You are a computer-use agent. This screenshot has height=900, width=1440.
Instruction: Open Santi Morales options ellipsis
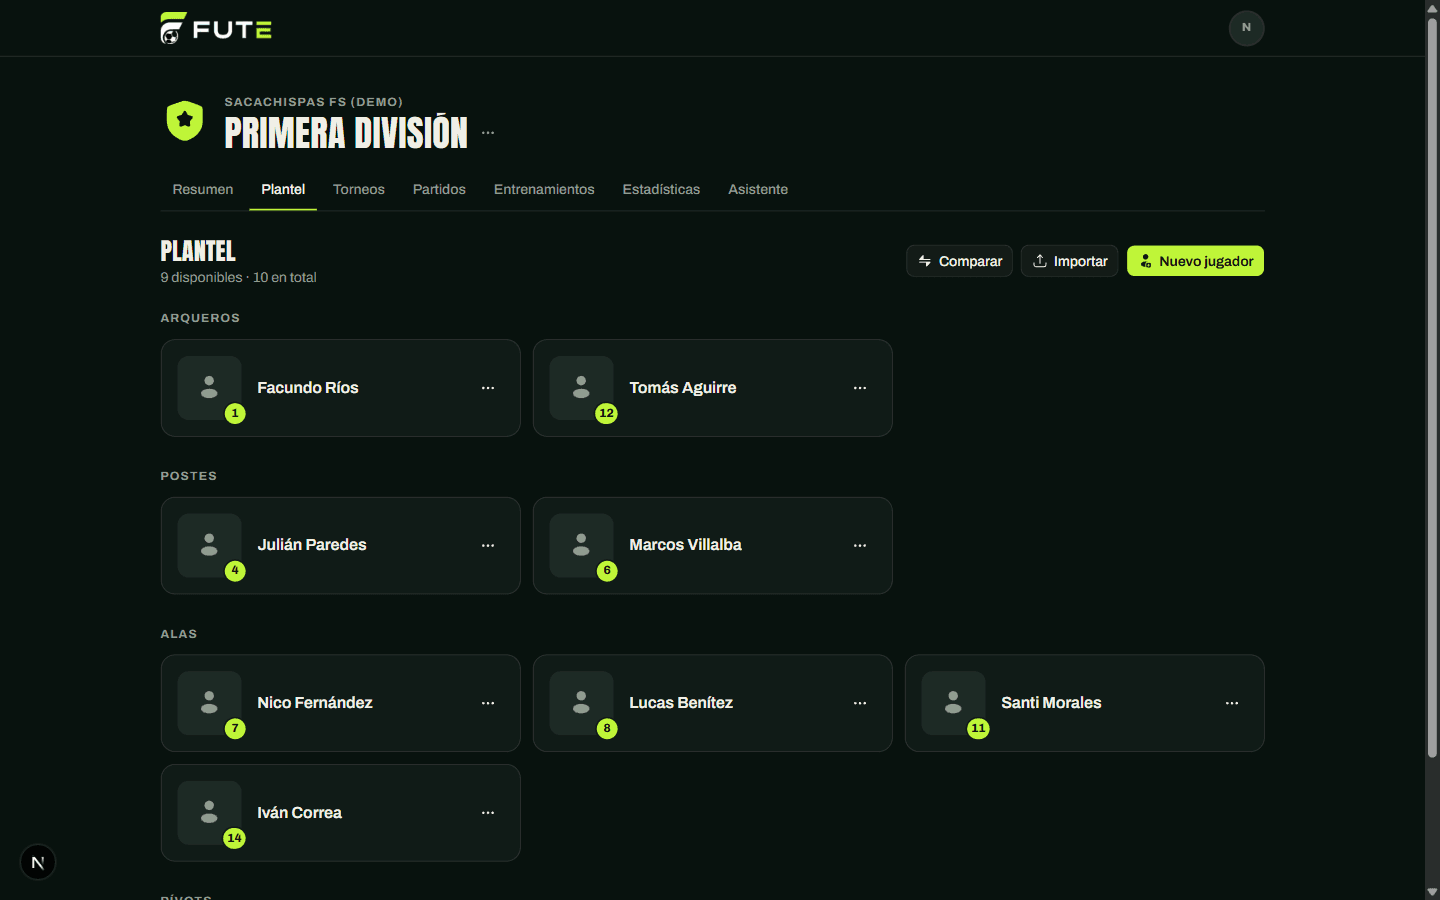point(1232,703)
